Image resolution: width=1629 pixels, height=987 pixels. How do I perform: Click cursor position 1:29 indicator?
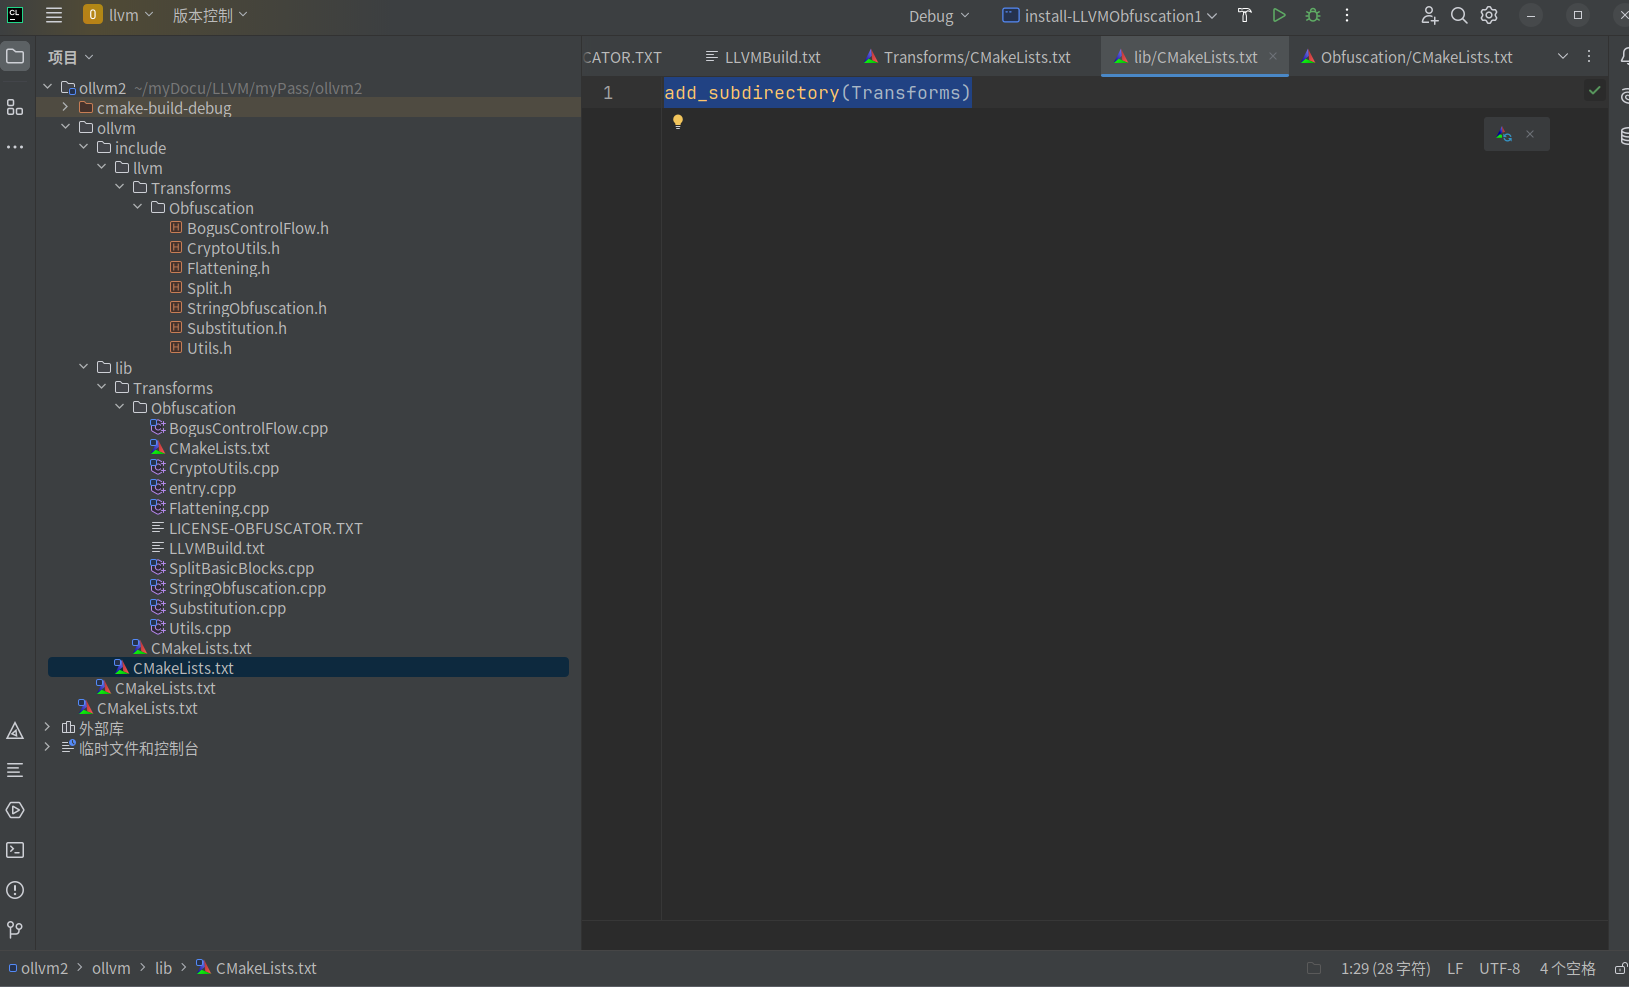coord(1385,968)
